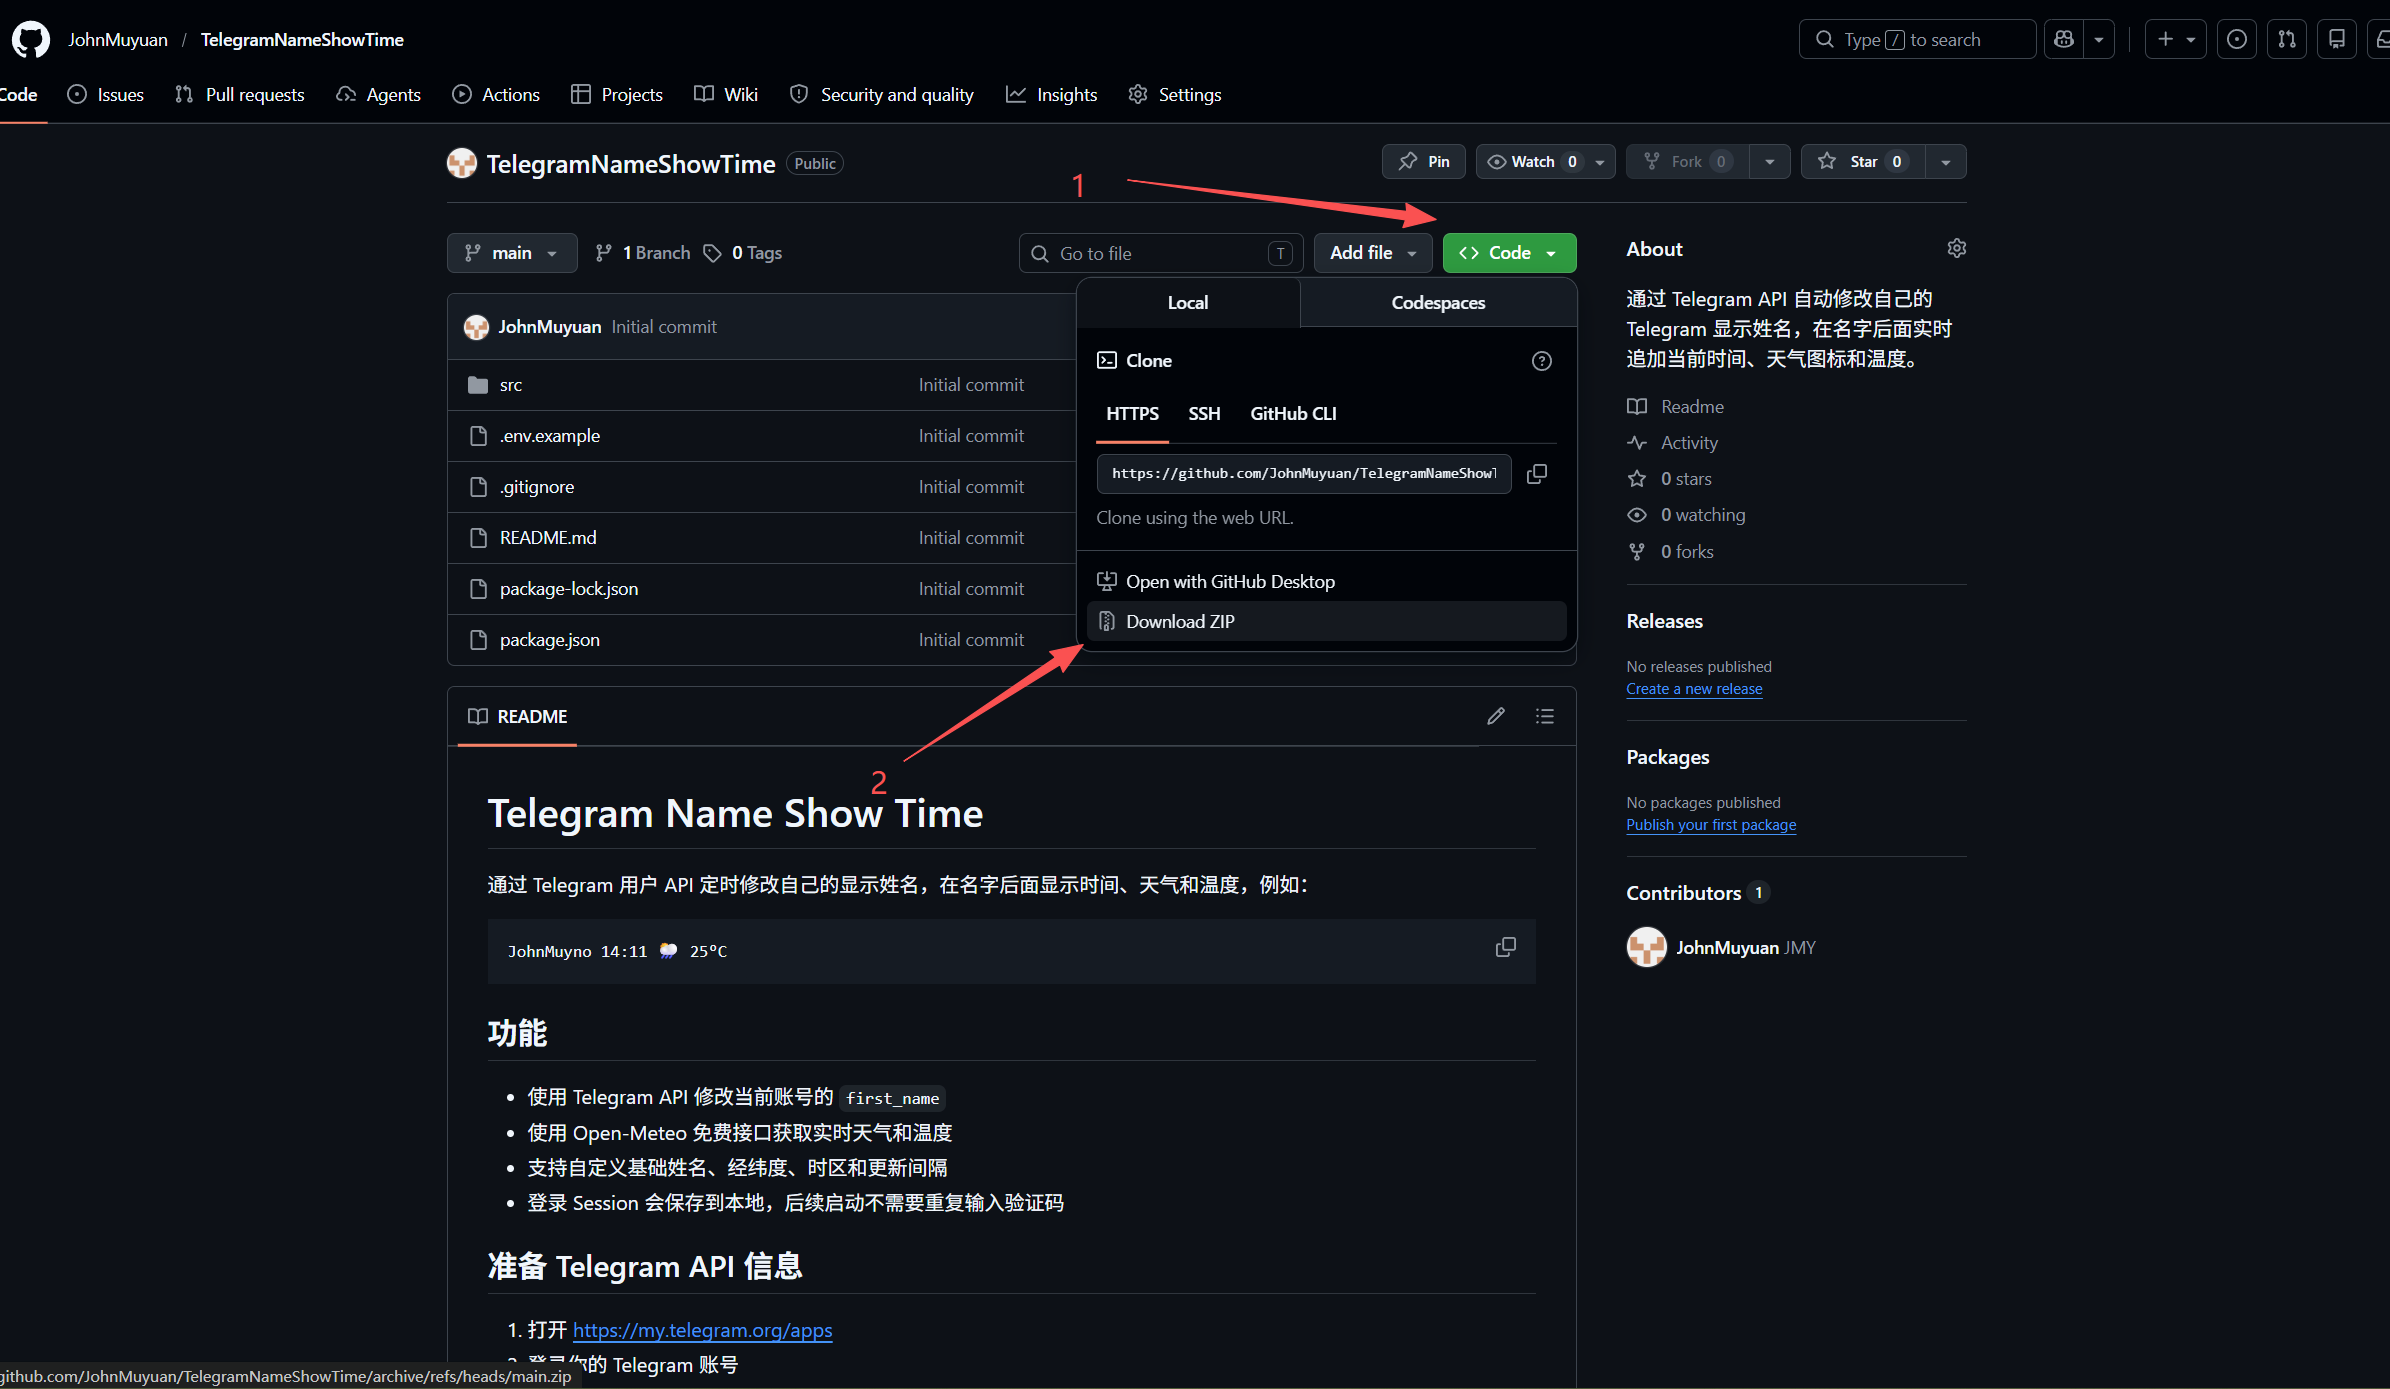2390x1389 pixels.
Task: Click the JohnMuyuan contributor avatar
Action: pos(1646,947)
